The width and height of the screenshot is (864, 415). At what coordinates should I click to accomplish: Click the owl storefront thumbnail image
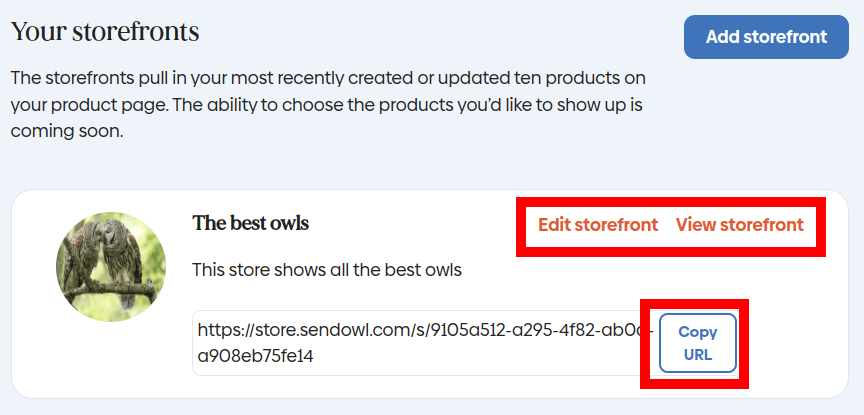pos(110,266)
